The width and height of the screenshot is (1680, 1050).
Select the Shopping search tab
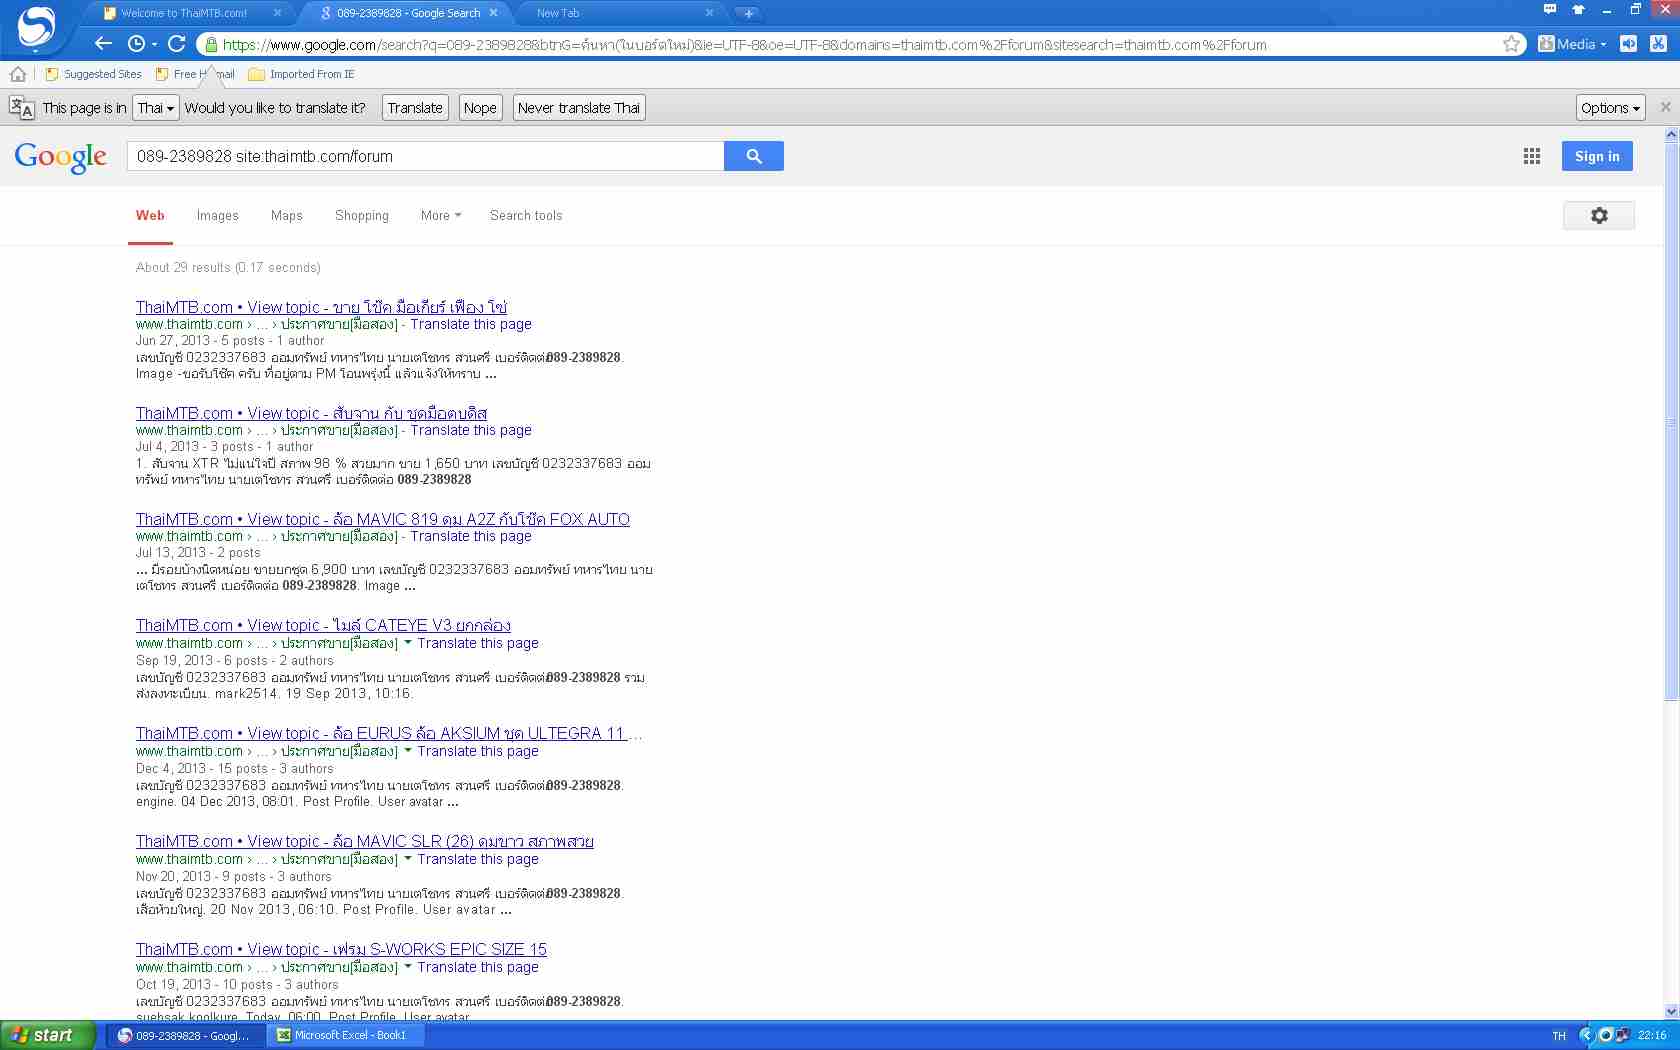362,215
